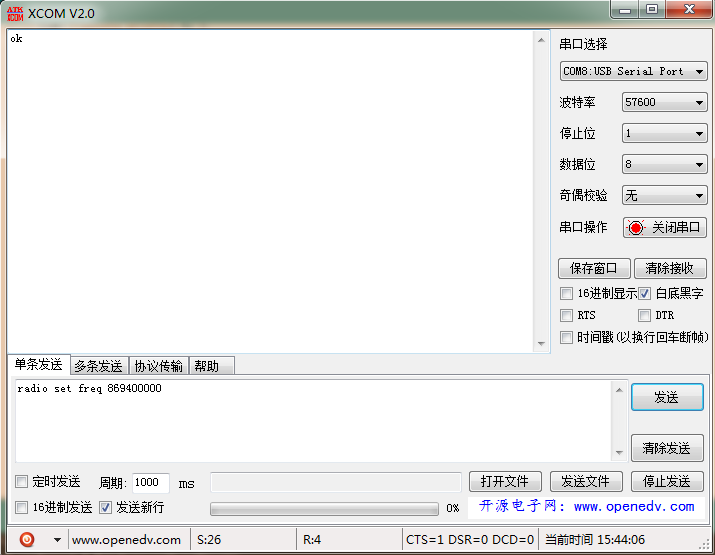Click receive area scrollbar up arrow
The width and height of the screenshot is (715, 555).
(x=541, y=40)
